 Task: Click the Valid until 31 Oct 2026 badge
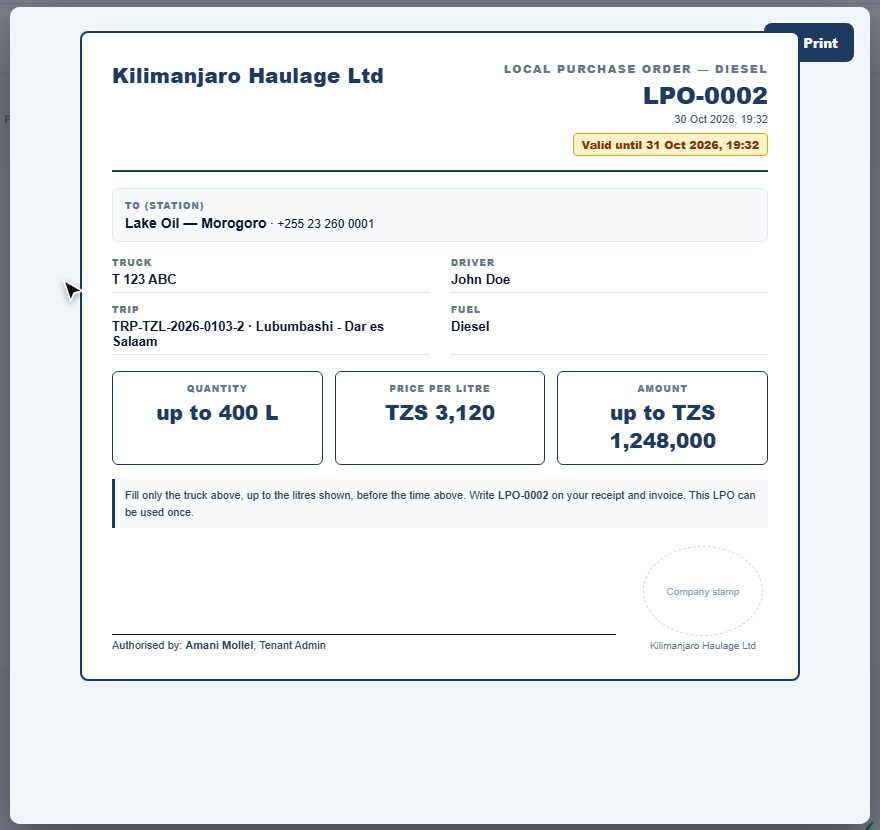point(670,145)
